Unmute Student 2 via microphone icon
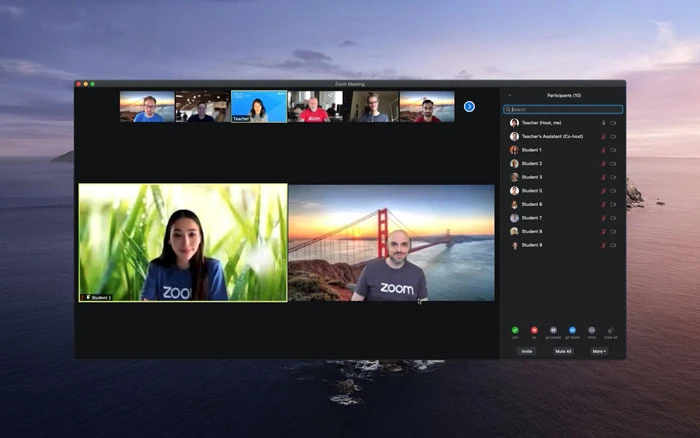The width and height of the screenshot is (700, 438). pyautogui.click(x=603, y=163)
